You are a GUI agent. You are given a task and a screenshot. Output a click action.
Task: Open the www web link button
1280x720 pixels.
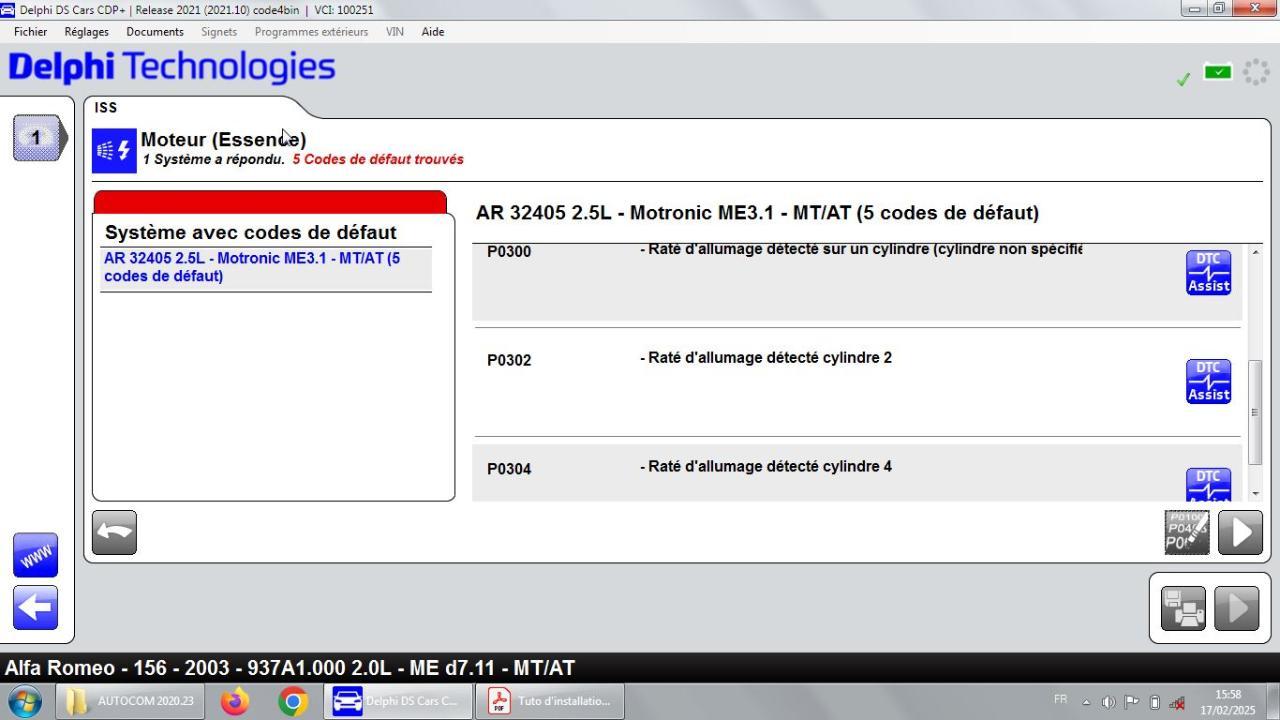click(x=36, y=555)
